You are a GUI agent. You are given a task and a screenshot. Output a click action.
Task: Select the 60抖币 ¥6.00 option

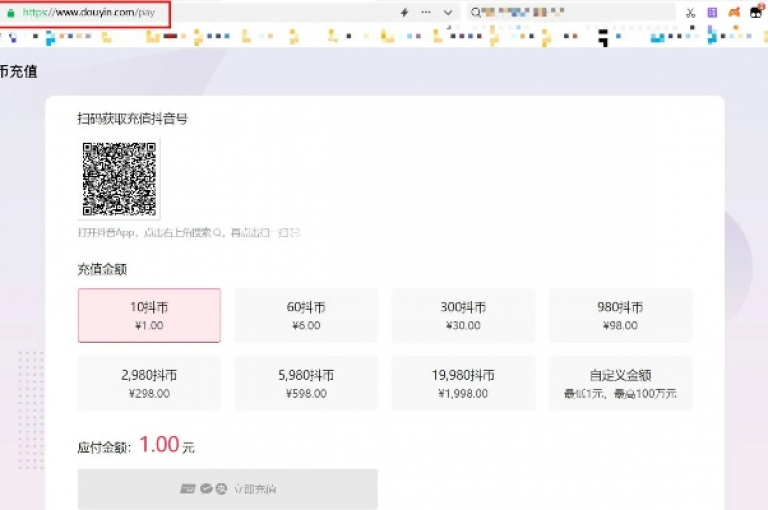point(306,315)
